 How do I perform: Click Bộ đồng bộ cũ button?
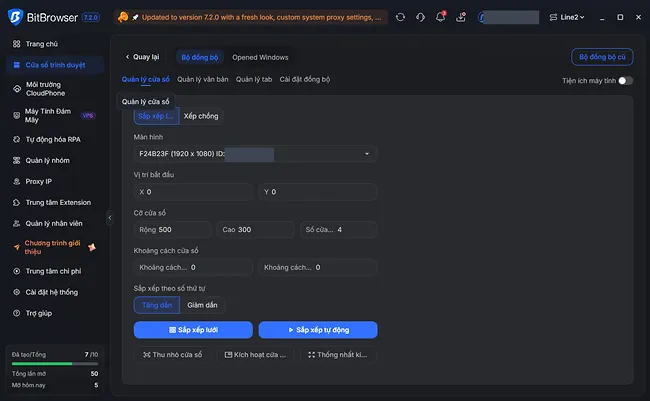coord(602,57)
